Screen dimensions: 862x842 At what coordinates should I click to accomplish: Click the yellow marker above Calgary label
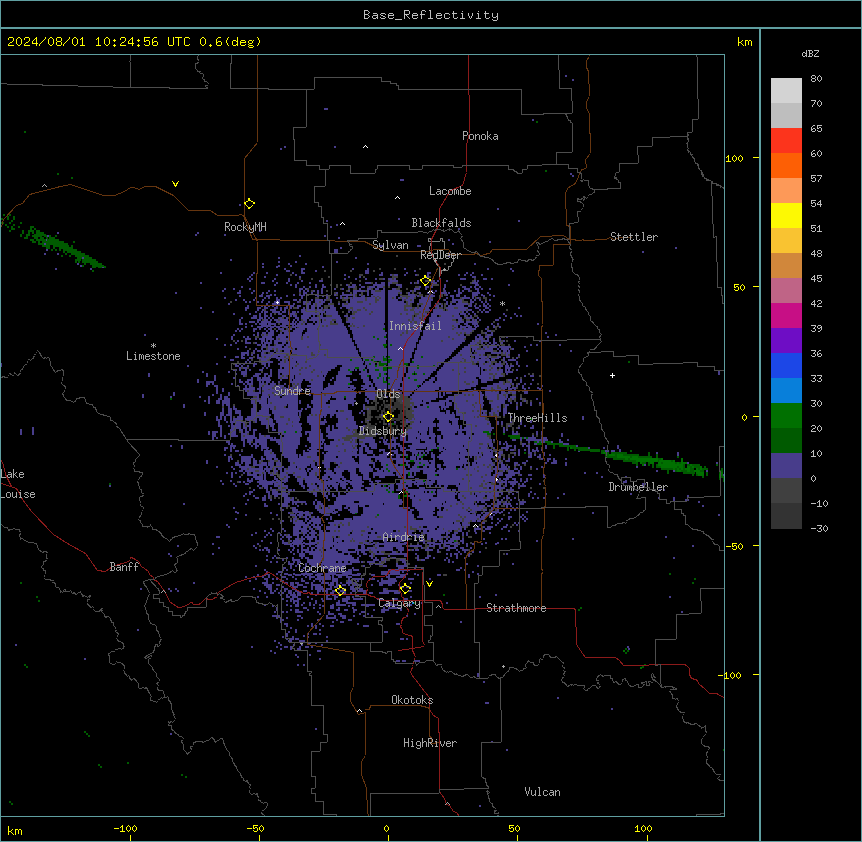point(405,589)
